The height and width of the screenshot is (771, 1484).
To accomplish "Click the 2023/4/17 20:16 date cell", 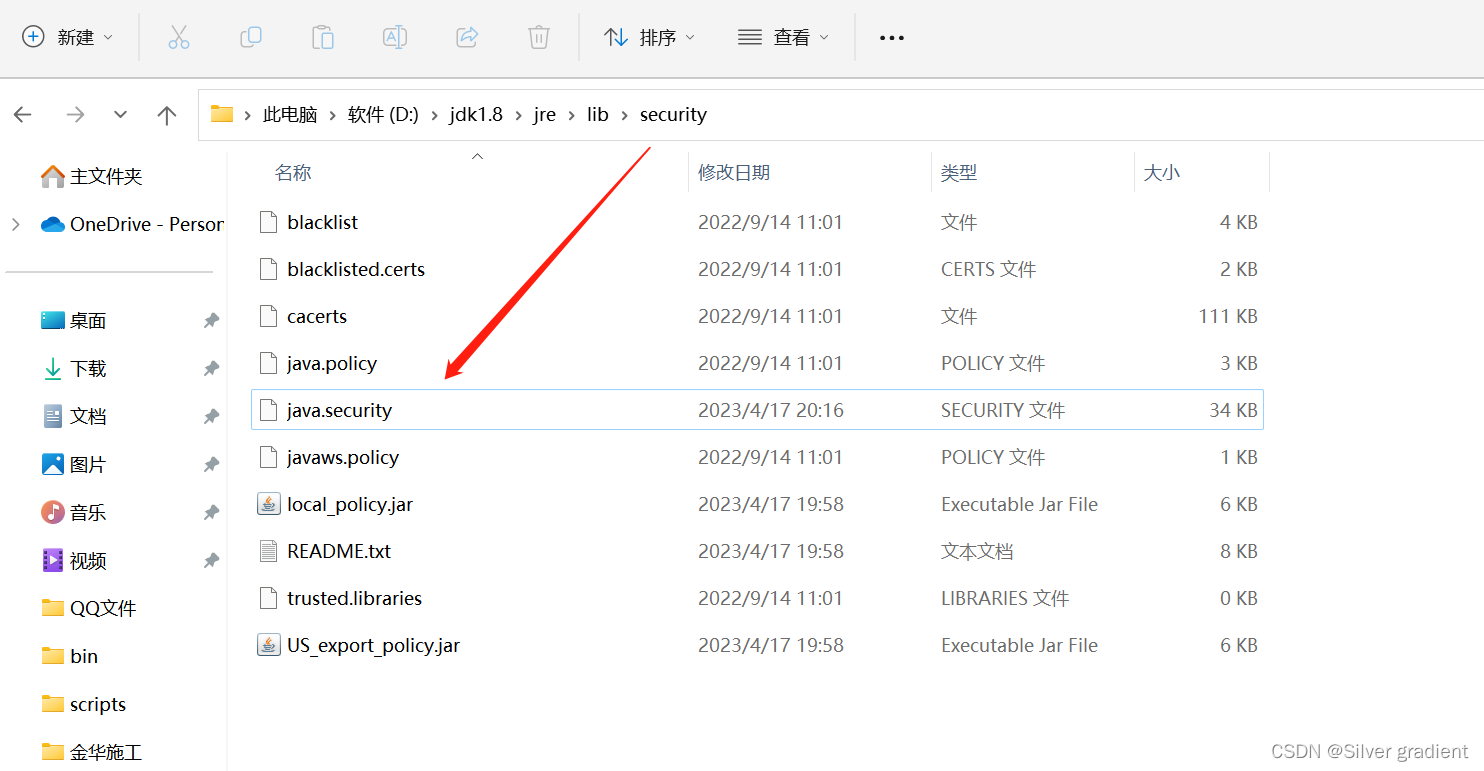I will (x=771, y=410).
